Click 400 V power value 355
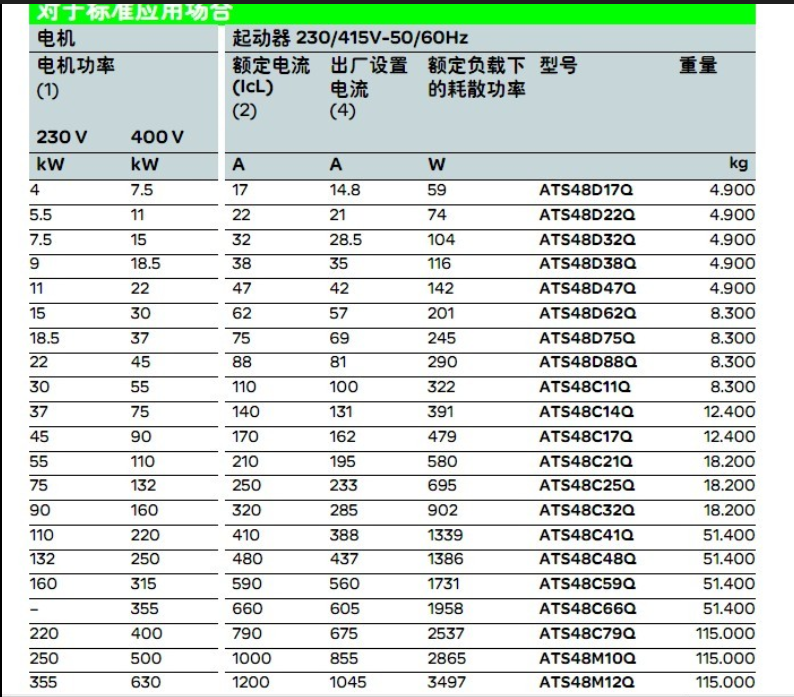Image resolution: width=794 pixels, height=697 pixels. point(145,608)
